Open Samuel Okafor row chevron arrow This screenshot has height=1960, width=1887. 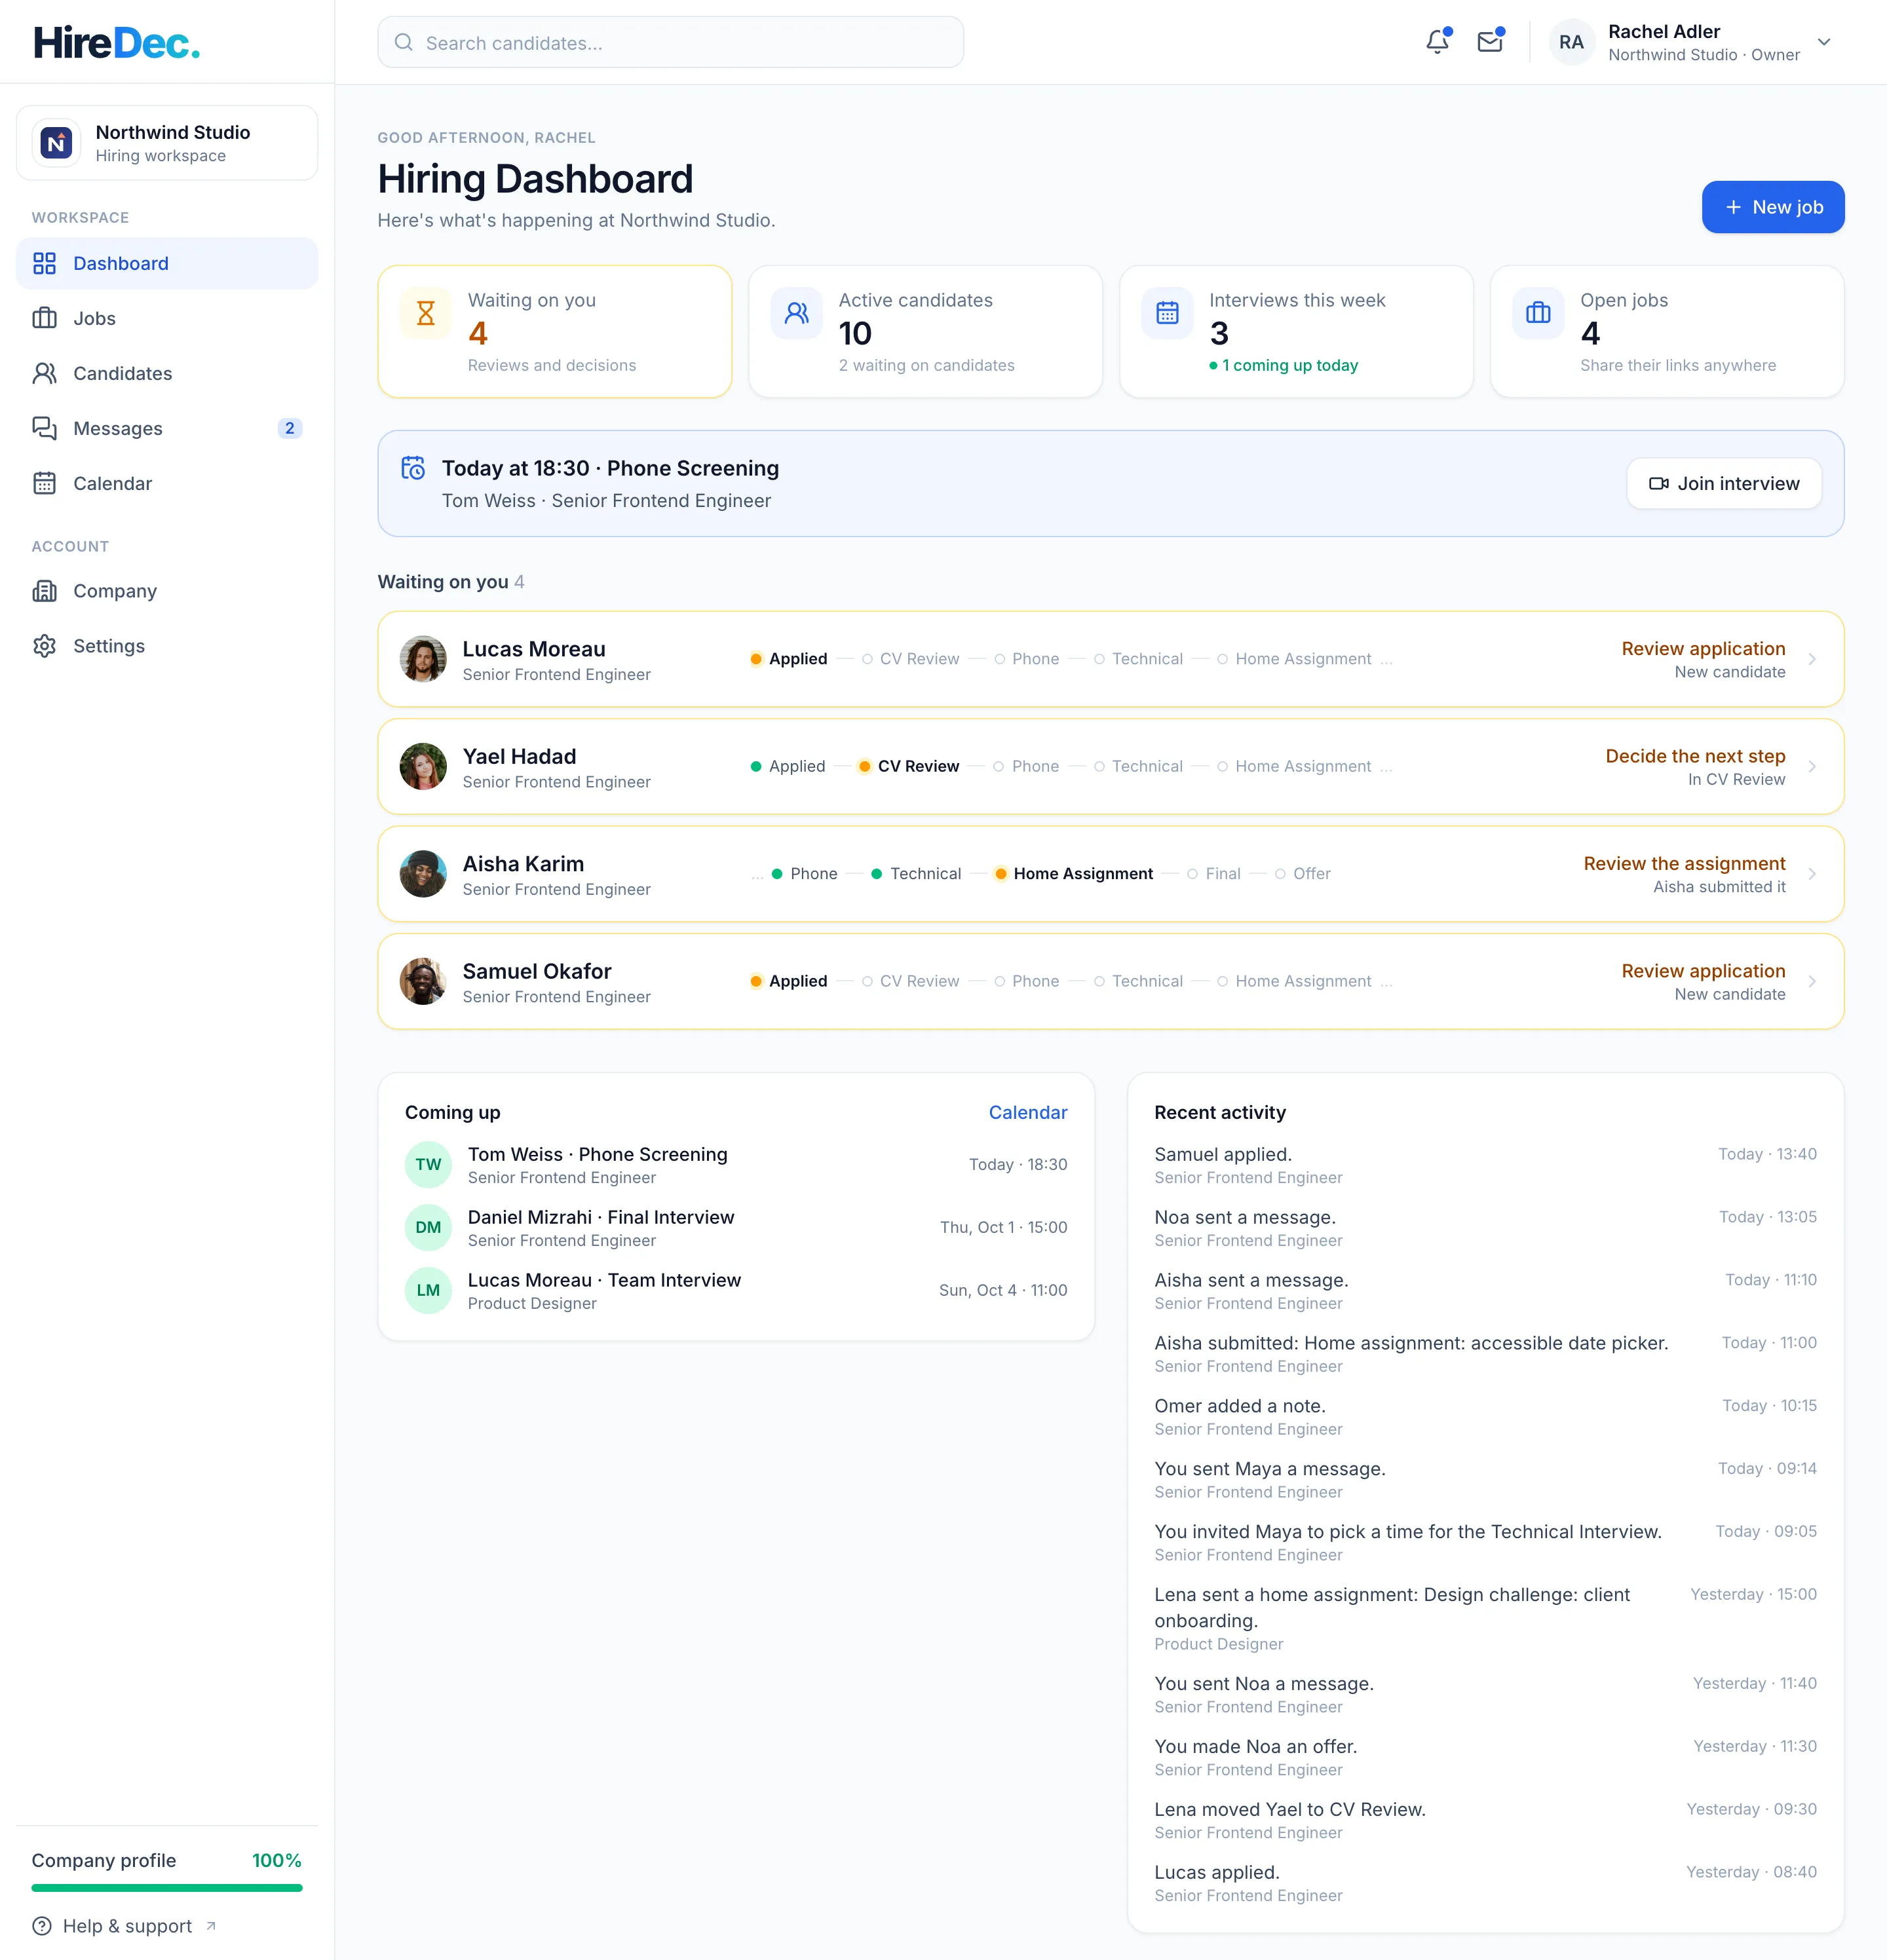(1812, 981)
